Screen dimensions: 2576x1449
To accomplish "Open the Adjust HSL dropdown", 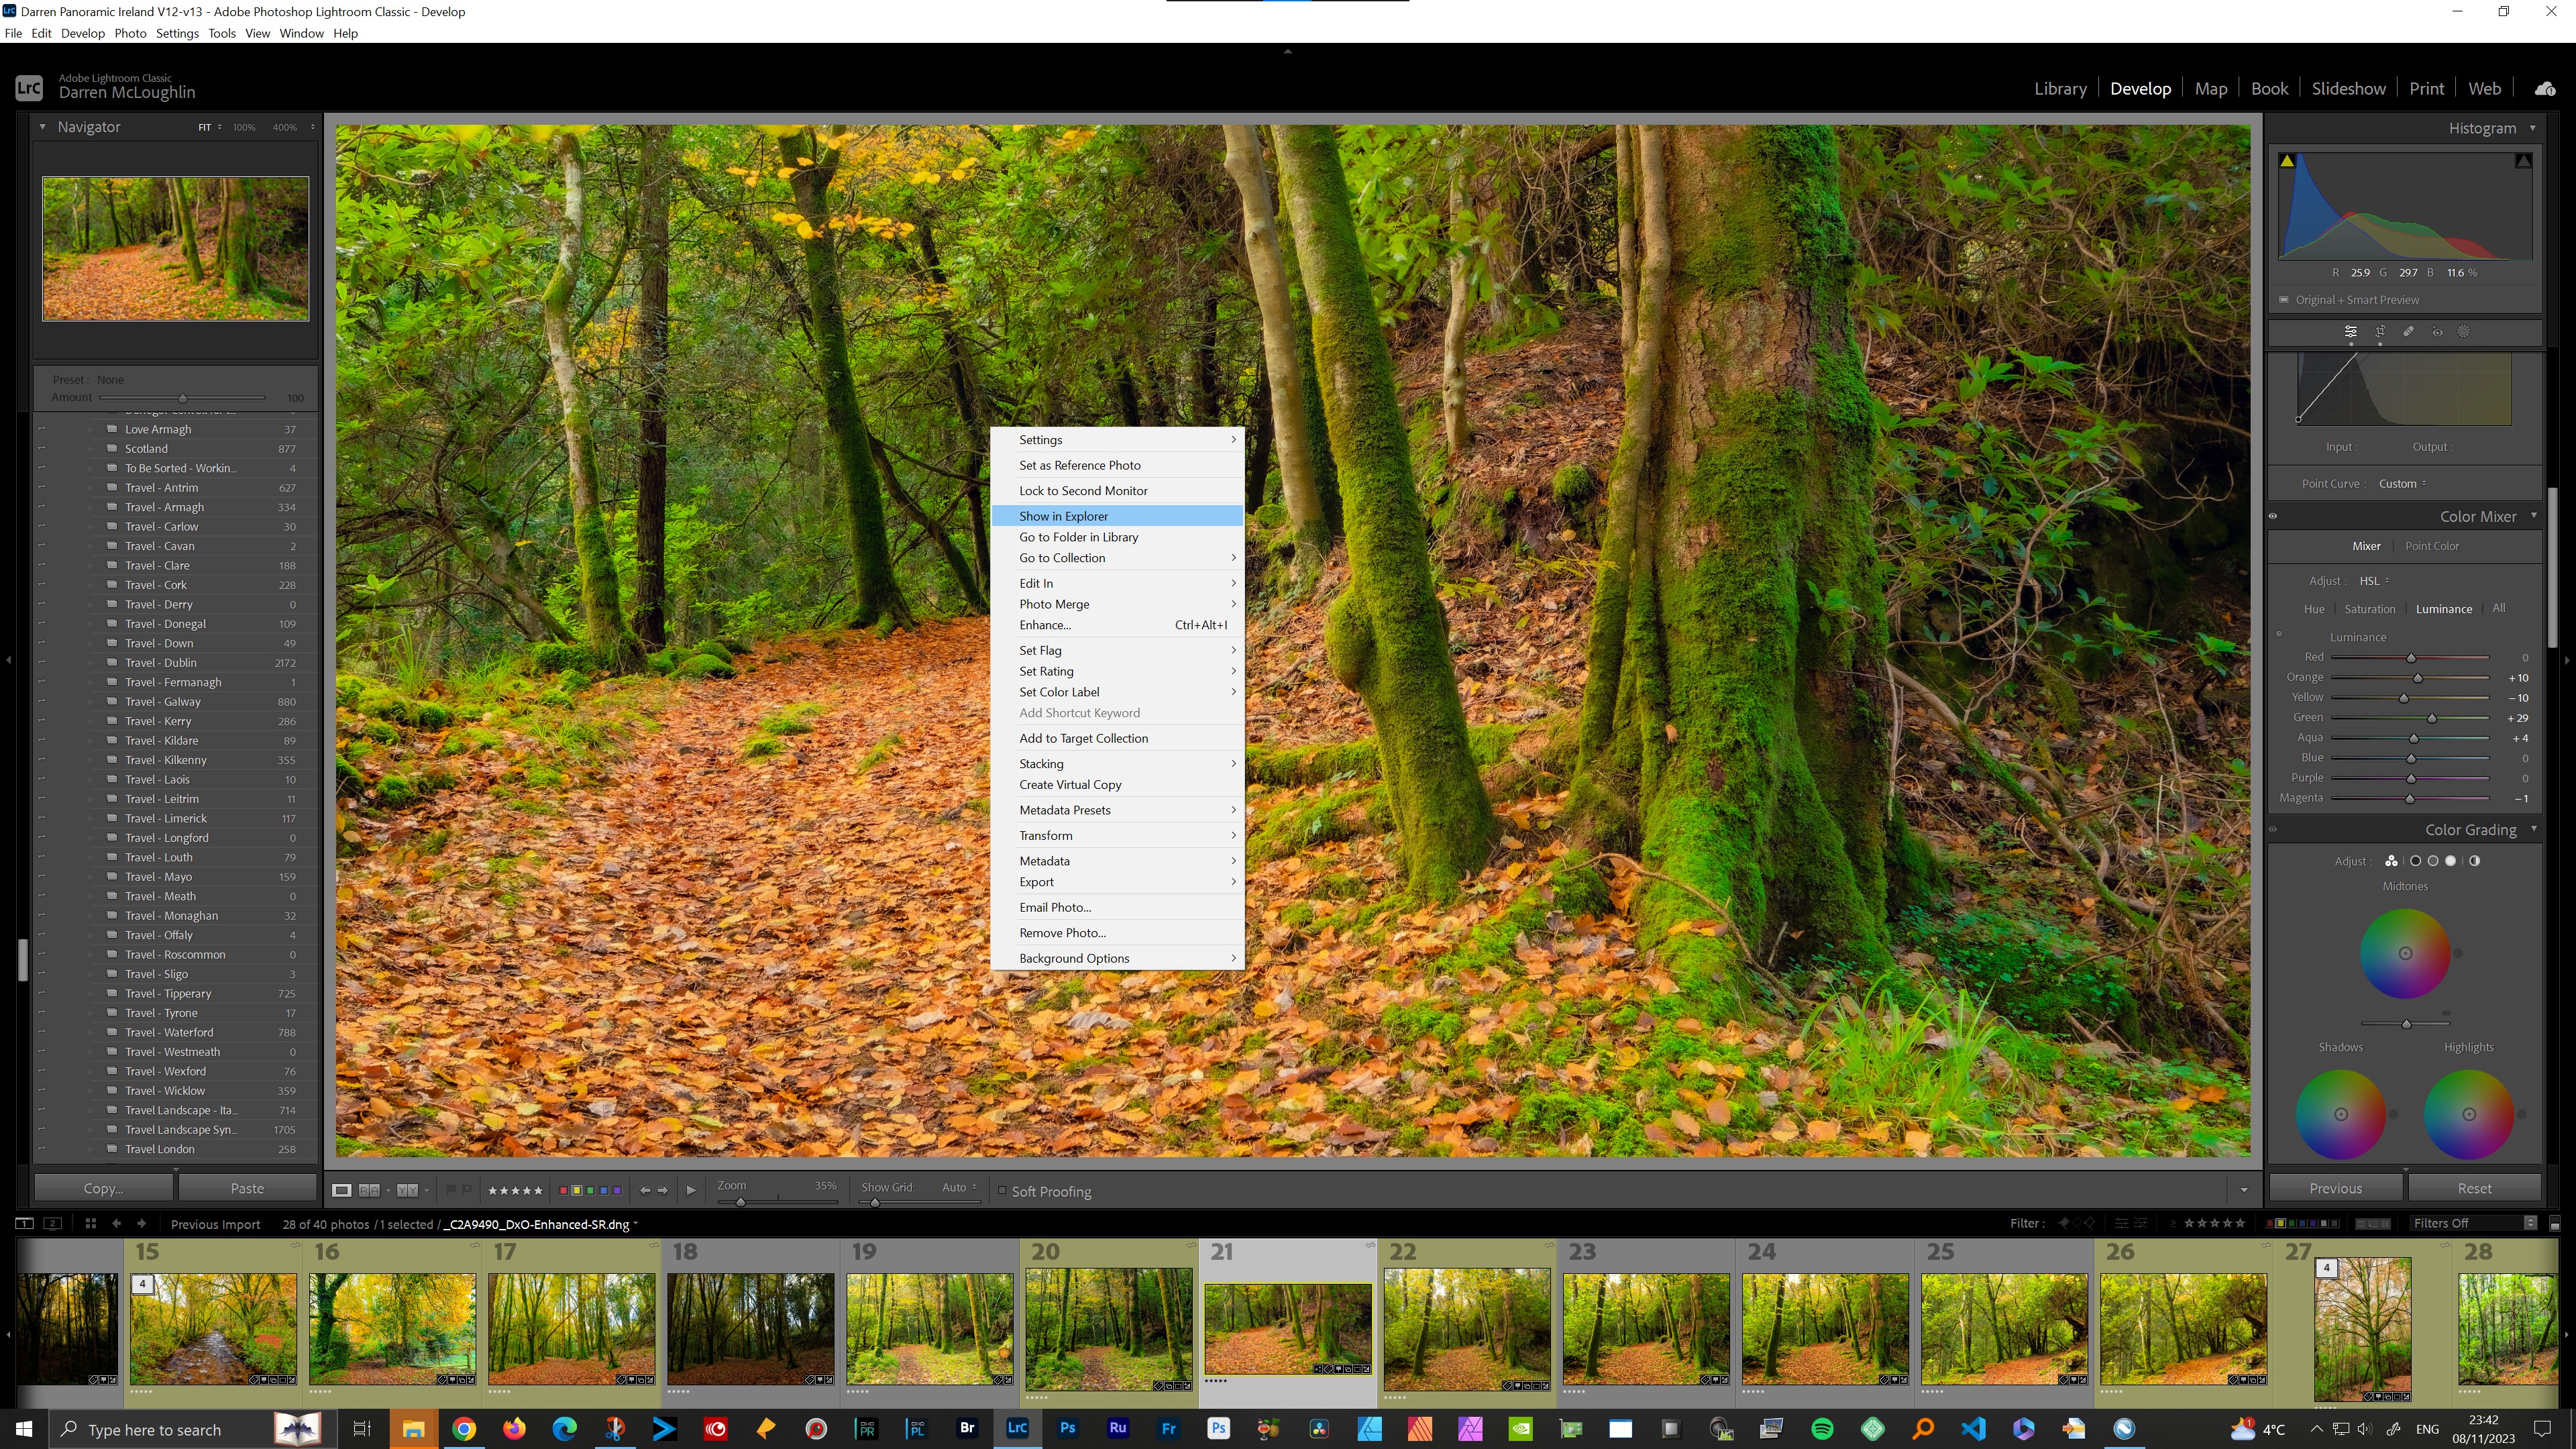I will click(2374, 581).
